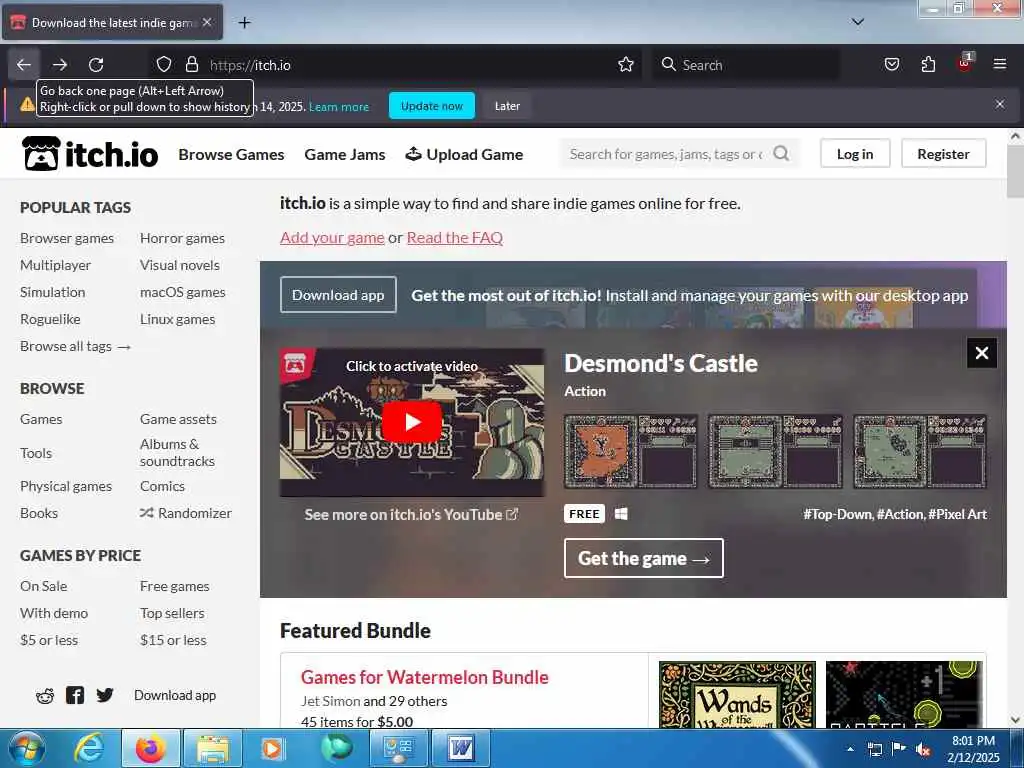
Task: Open the Extensions puzzle icon
Action: [928, 65]
